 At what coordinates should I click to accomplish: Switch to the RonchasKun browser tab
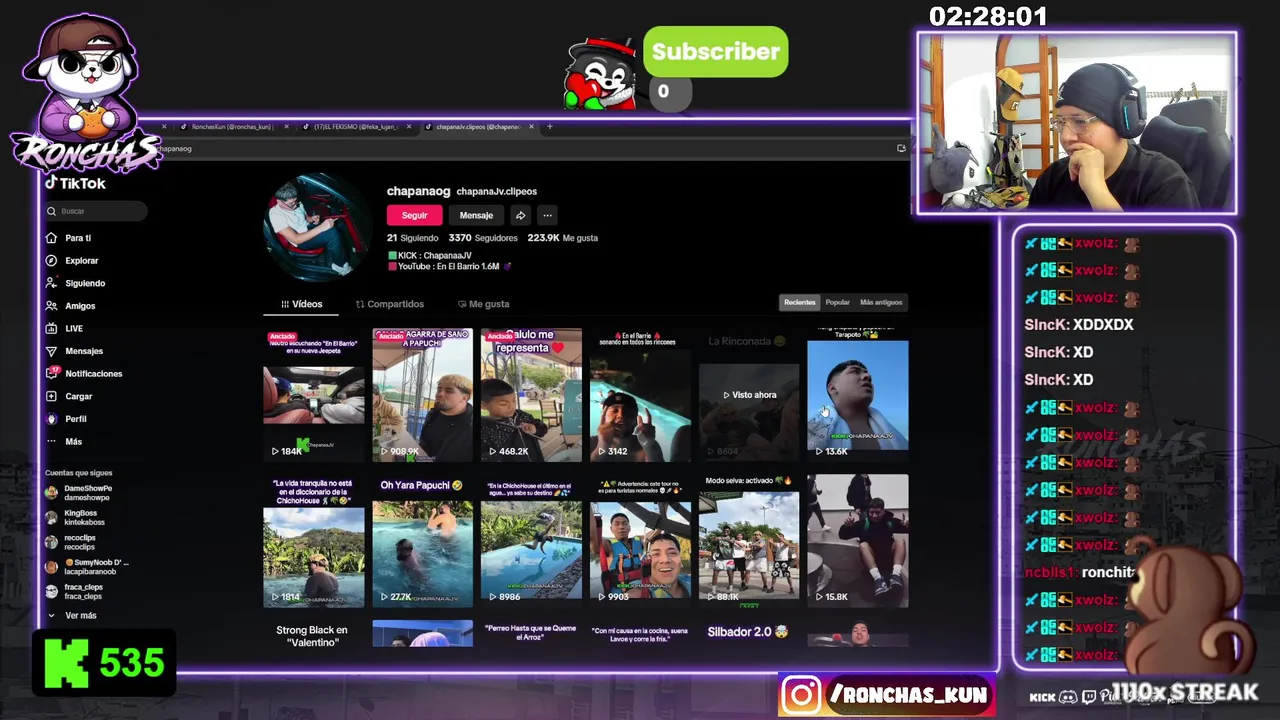(231, 126)
